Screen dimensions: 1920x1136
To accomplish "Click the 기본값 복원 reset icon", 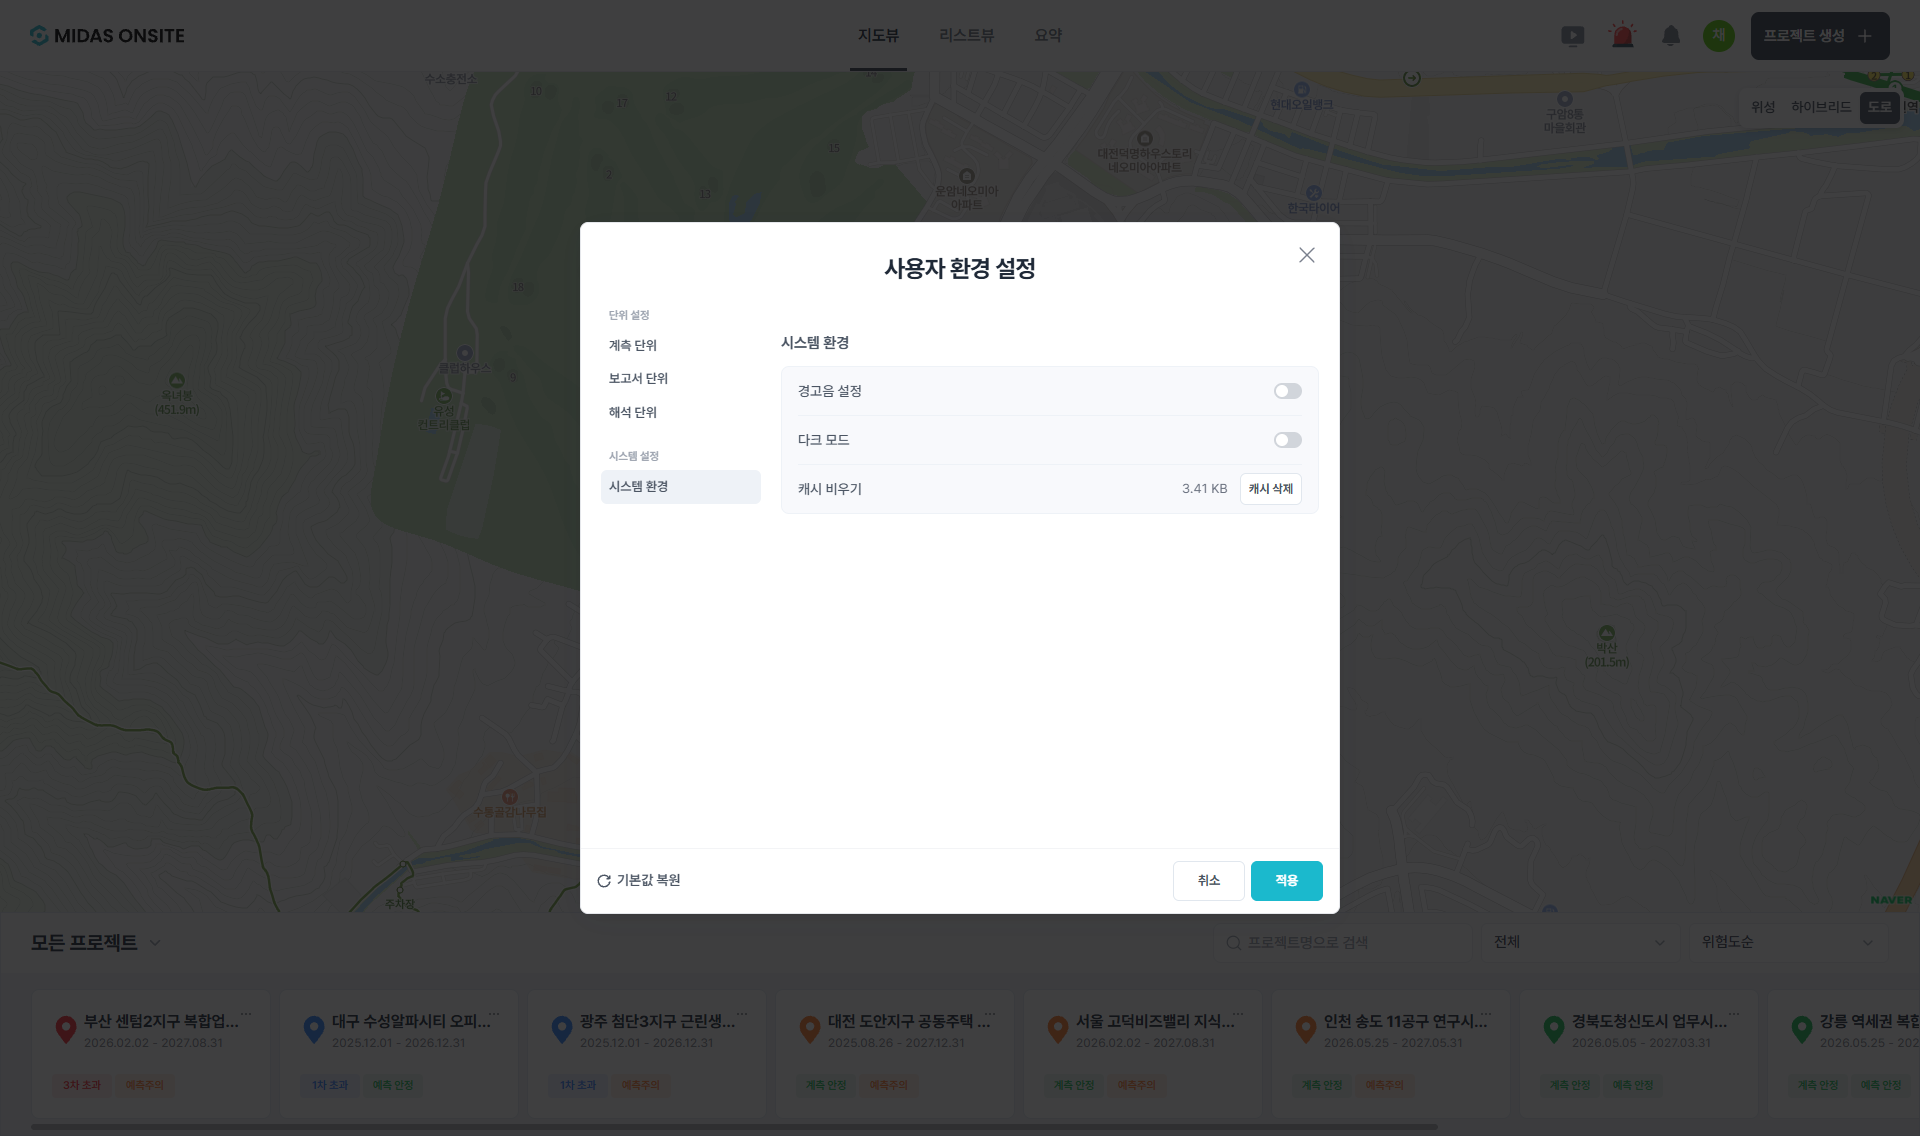I will [604, 881].
